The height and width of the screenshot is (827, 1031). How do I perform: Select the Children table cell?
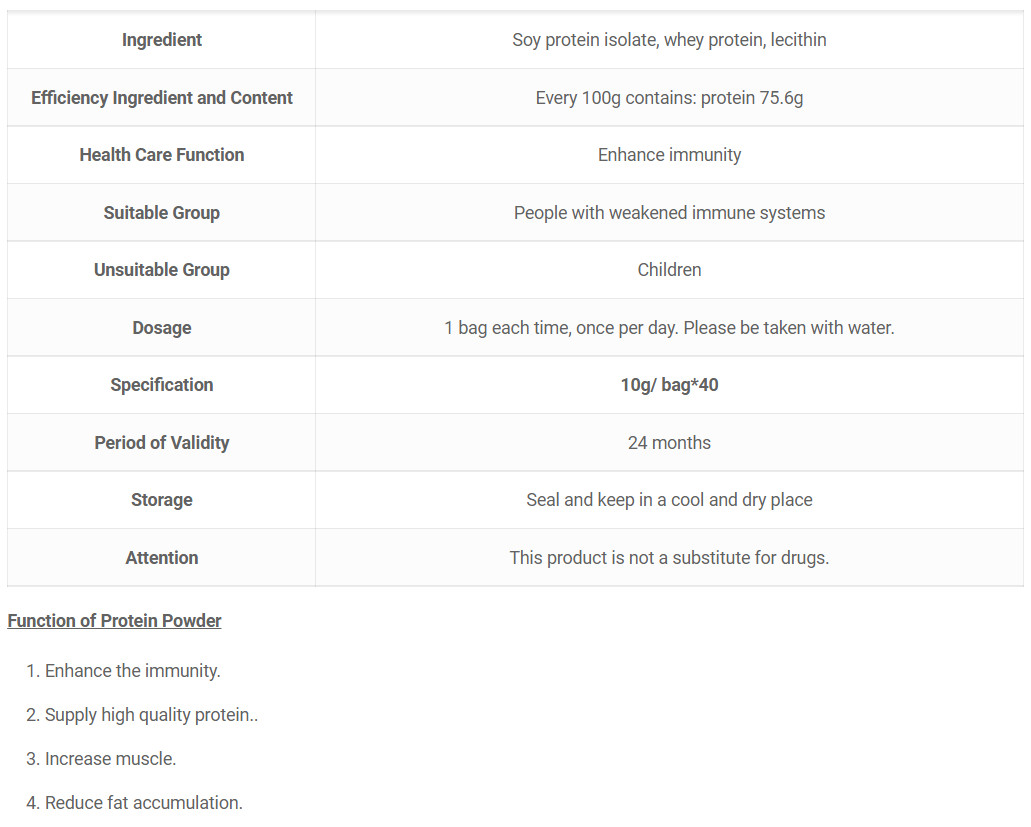pyautogui.click(x=669, y=270)
